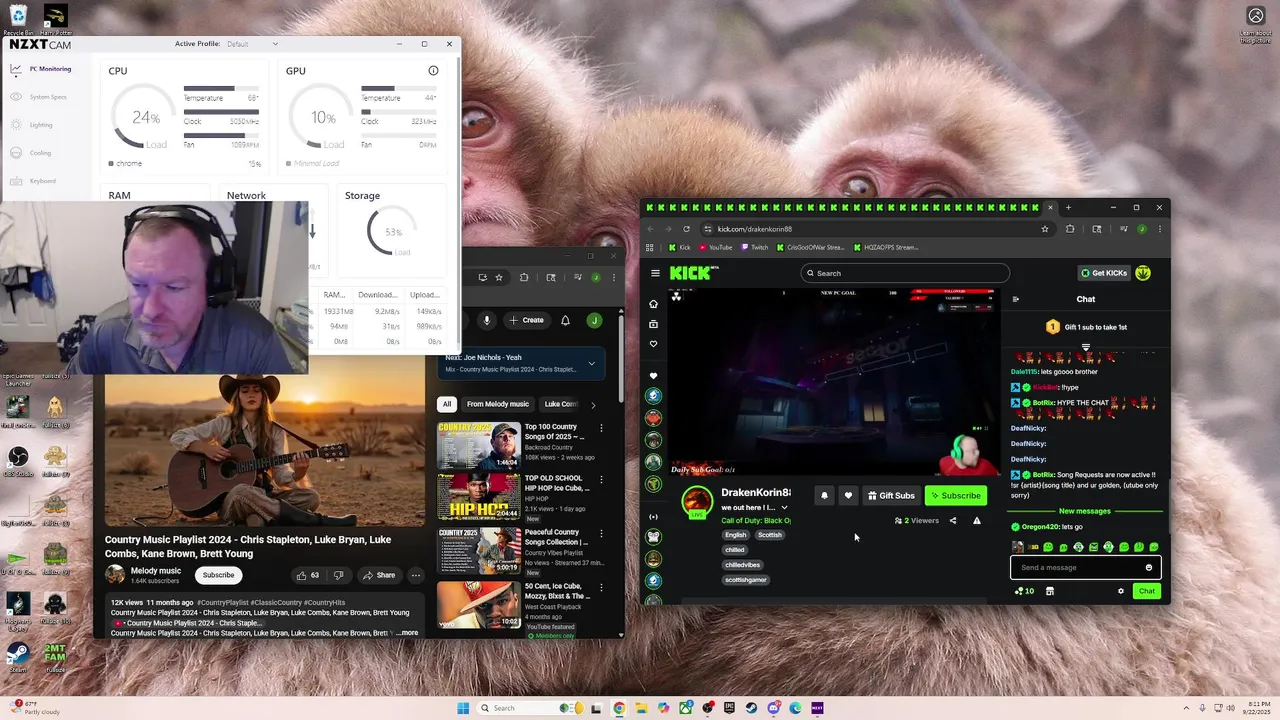
Task: Go to Kick Home from the sidebar
Action: [654, 304]
